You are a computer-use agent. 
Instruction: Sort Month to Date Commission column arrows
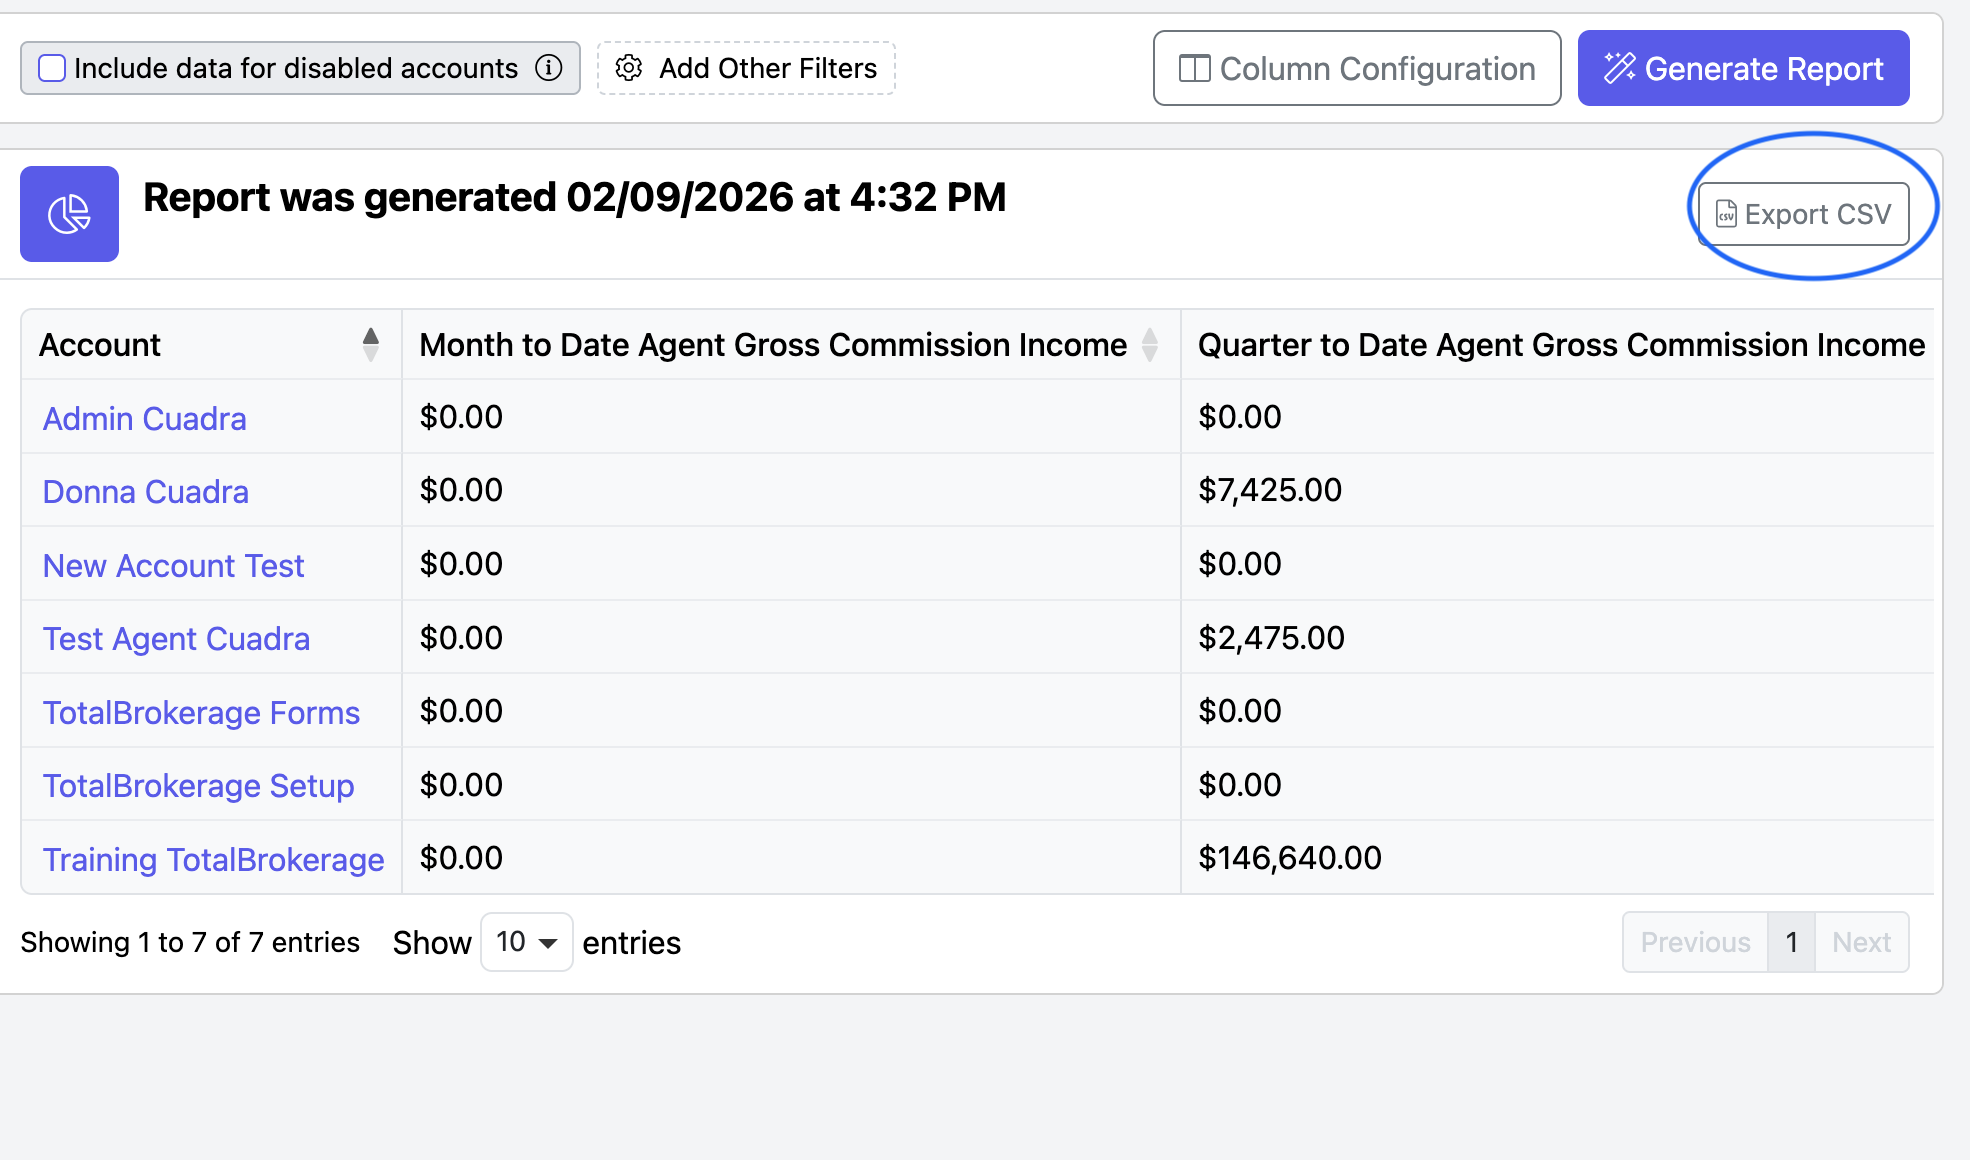[x=1150, y=344]
